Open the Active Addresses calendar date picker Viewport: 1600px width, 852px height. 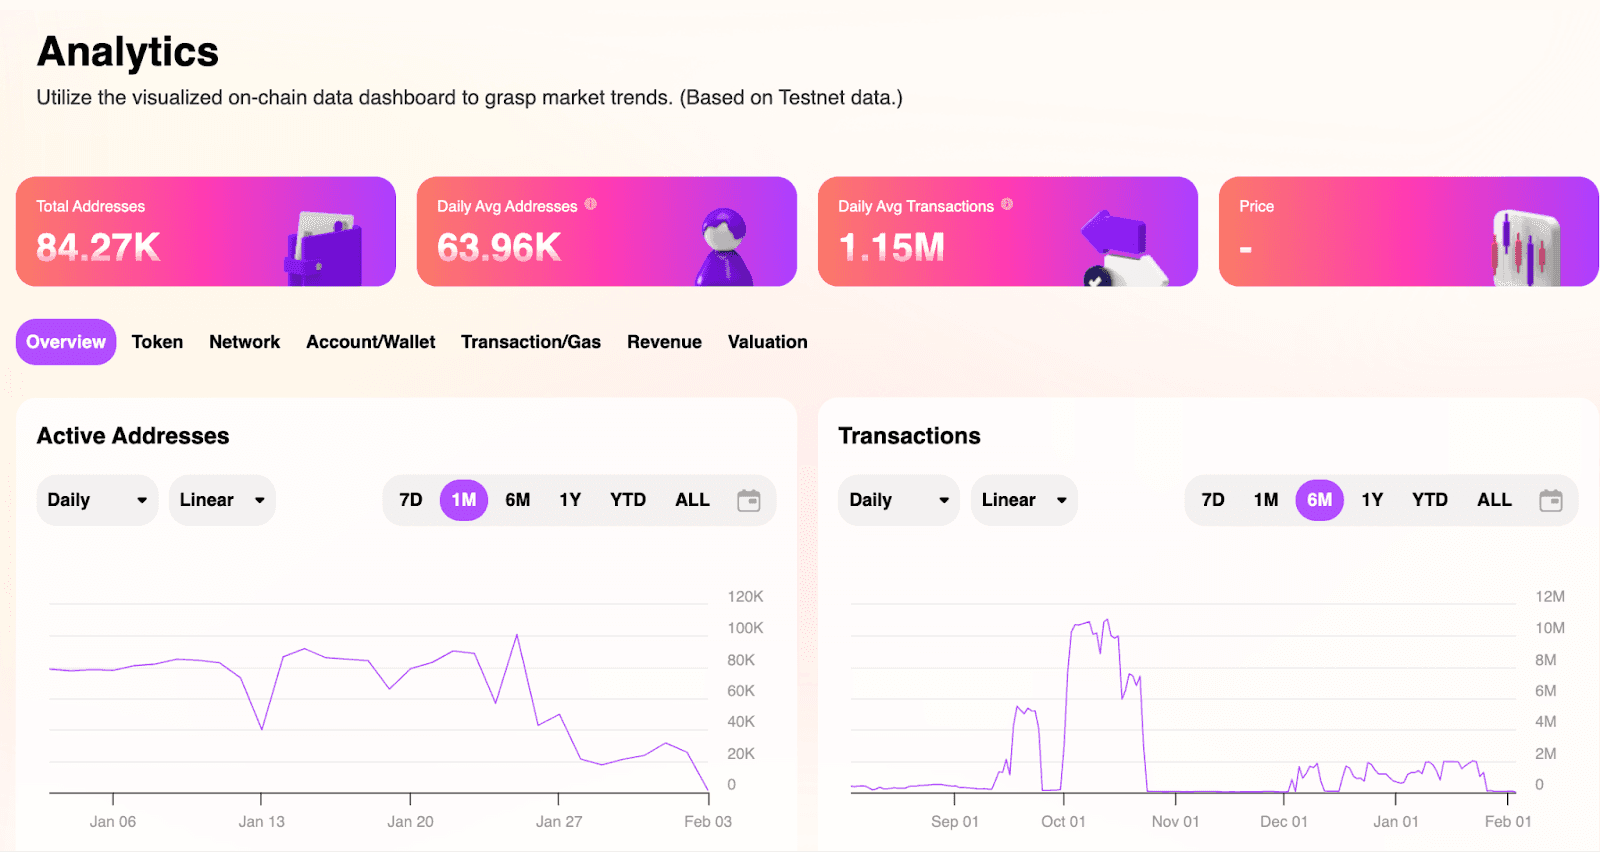coord(748,500)
